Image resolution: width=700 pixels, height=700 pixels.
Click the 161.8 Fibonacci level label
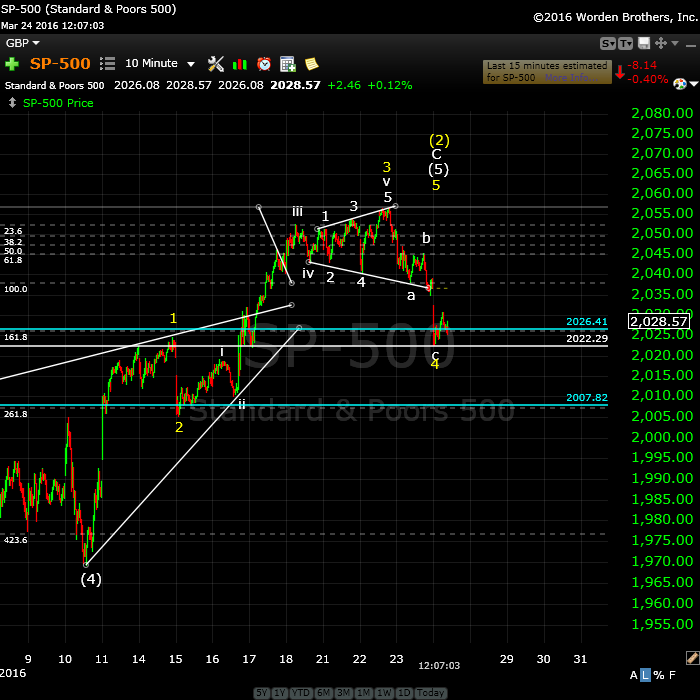(16, 337)
